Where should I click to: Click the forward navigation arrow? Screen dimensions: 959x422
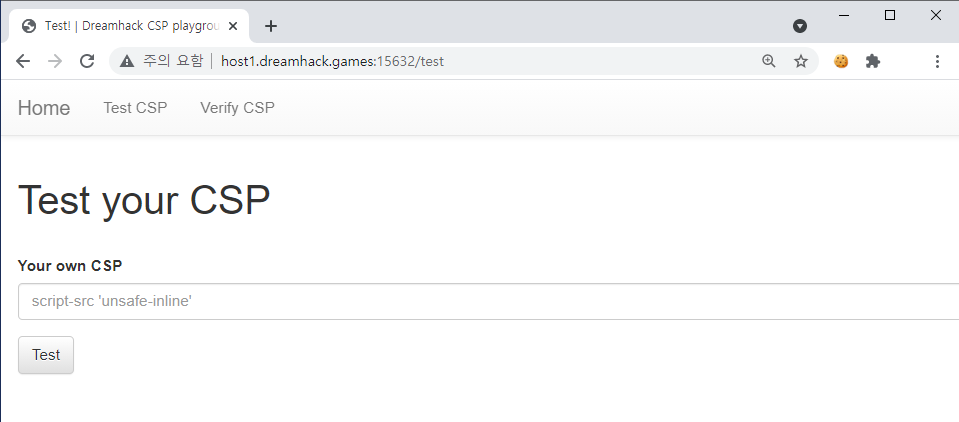[55, 61]
